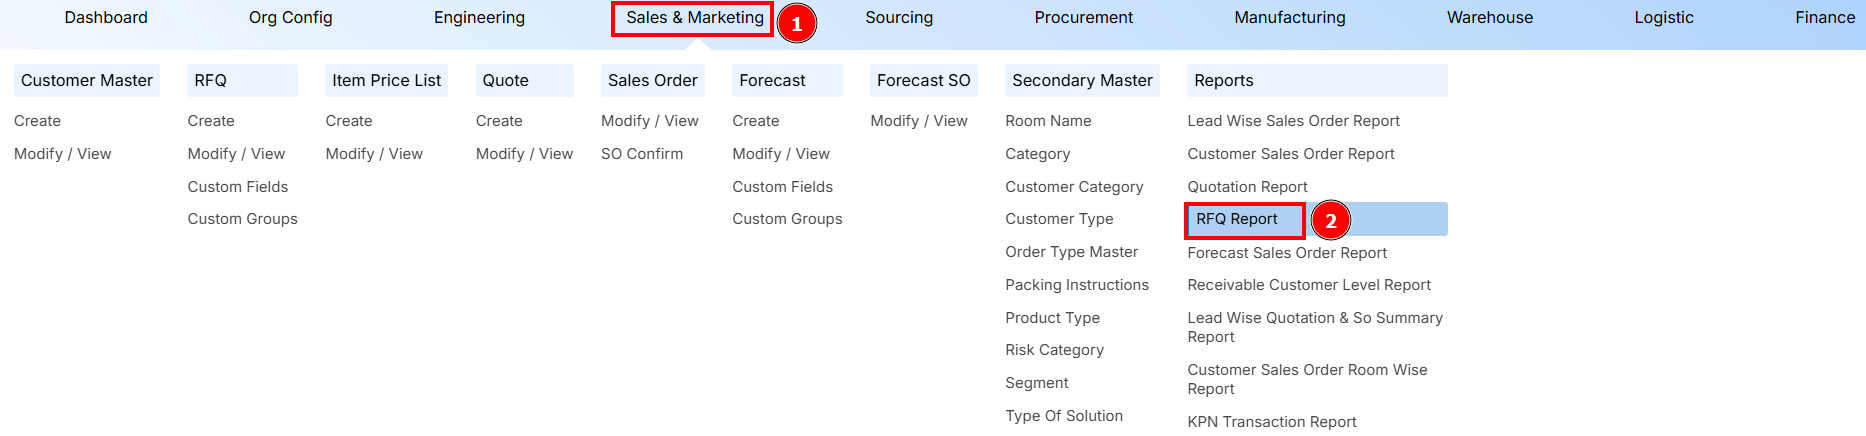Click Modify / View under RFQ
Screen dimensions: 1866x436
pyautogui.click(x=236, y=154)
